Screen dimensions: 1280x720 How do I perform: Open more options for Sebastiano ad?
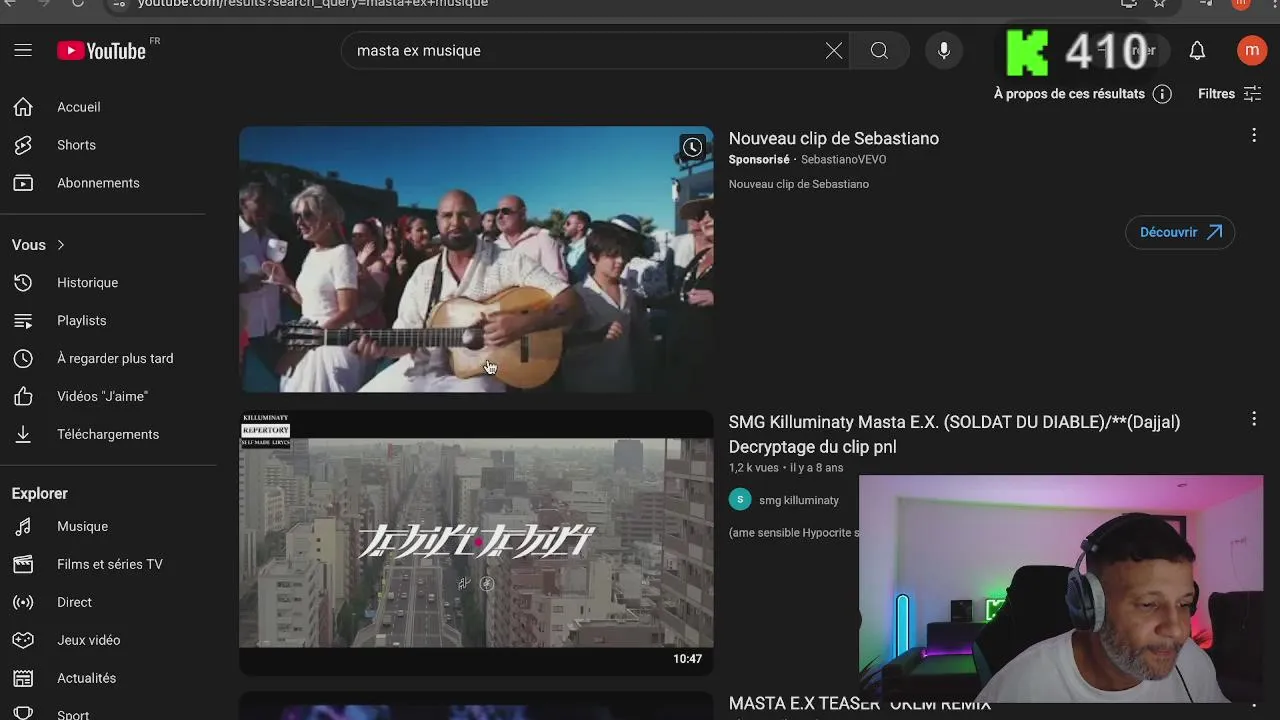(1254, 135)
